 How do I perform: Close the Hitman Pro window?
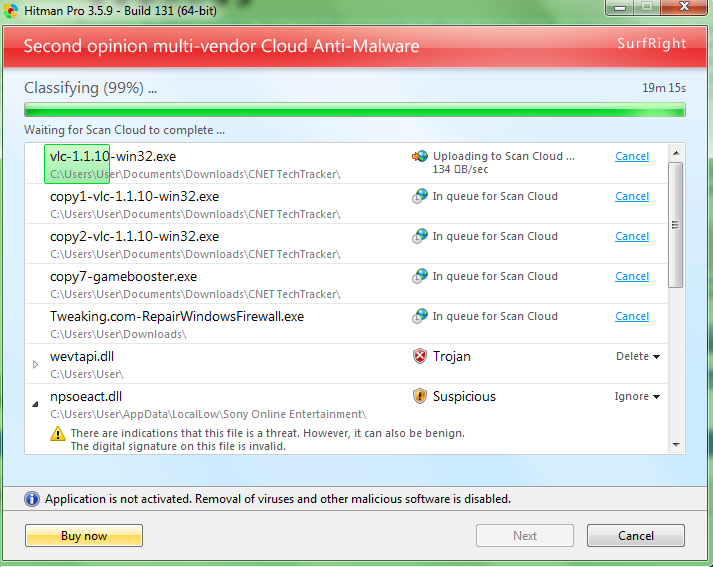click(684, 7)
